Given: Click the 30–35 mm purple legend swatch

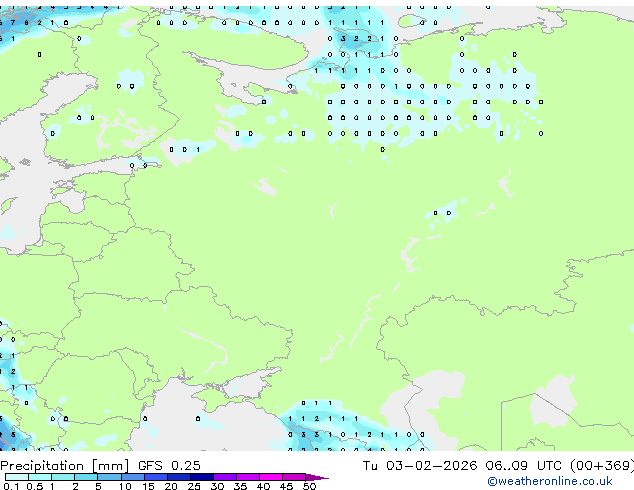Looking at the screenshot, I should point(224,477).
